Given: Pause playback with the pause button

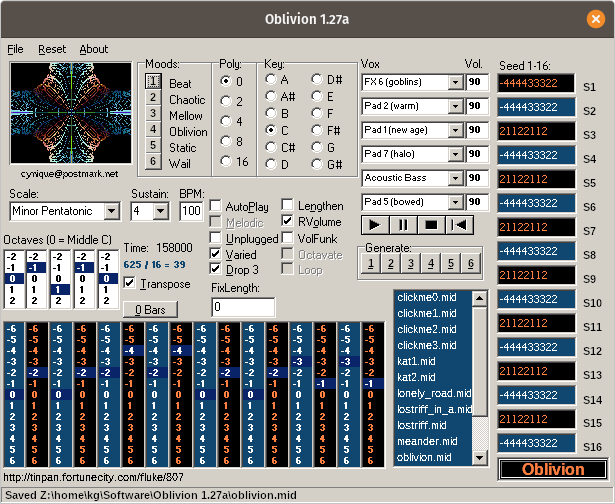Looking at the screenshot, I should pyautogui.click(x=403, y=225).
